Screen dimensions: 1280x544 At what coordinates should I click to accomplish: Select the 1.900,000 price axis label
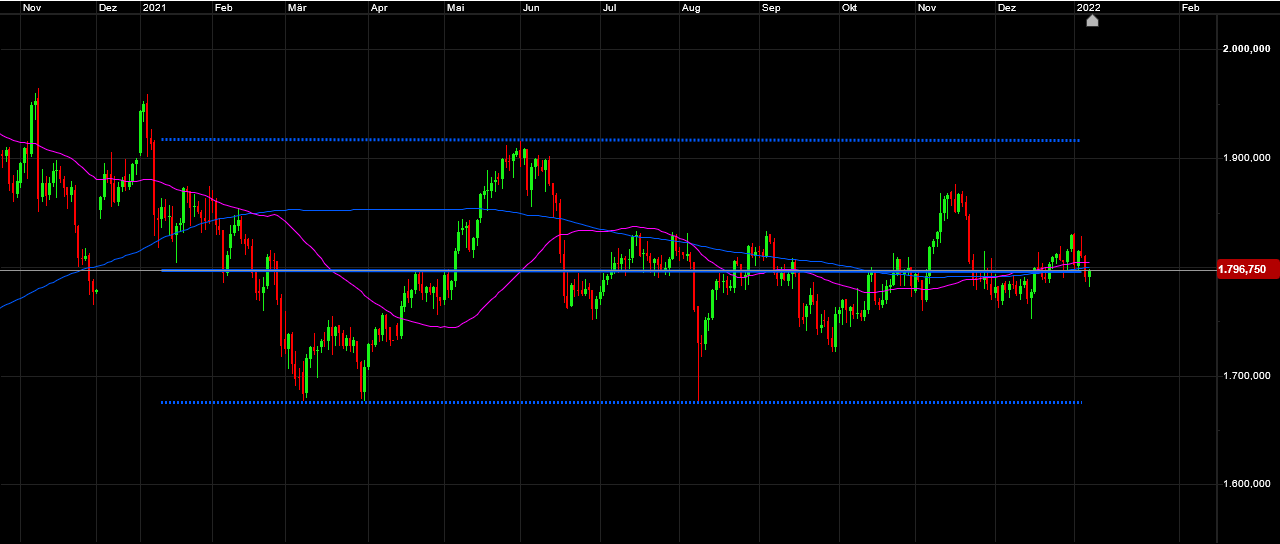tap(1246, 158)
